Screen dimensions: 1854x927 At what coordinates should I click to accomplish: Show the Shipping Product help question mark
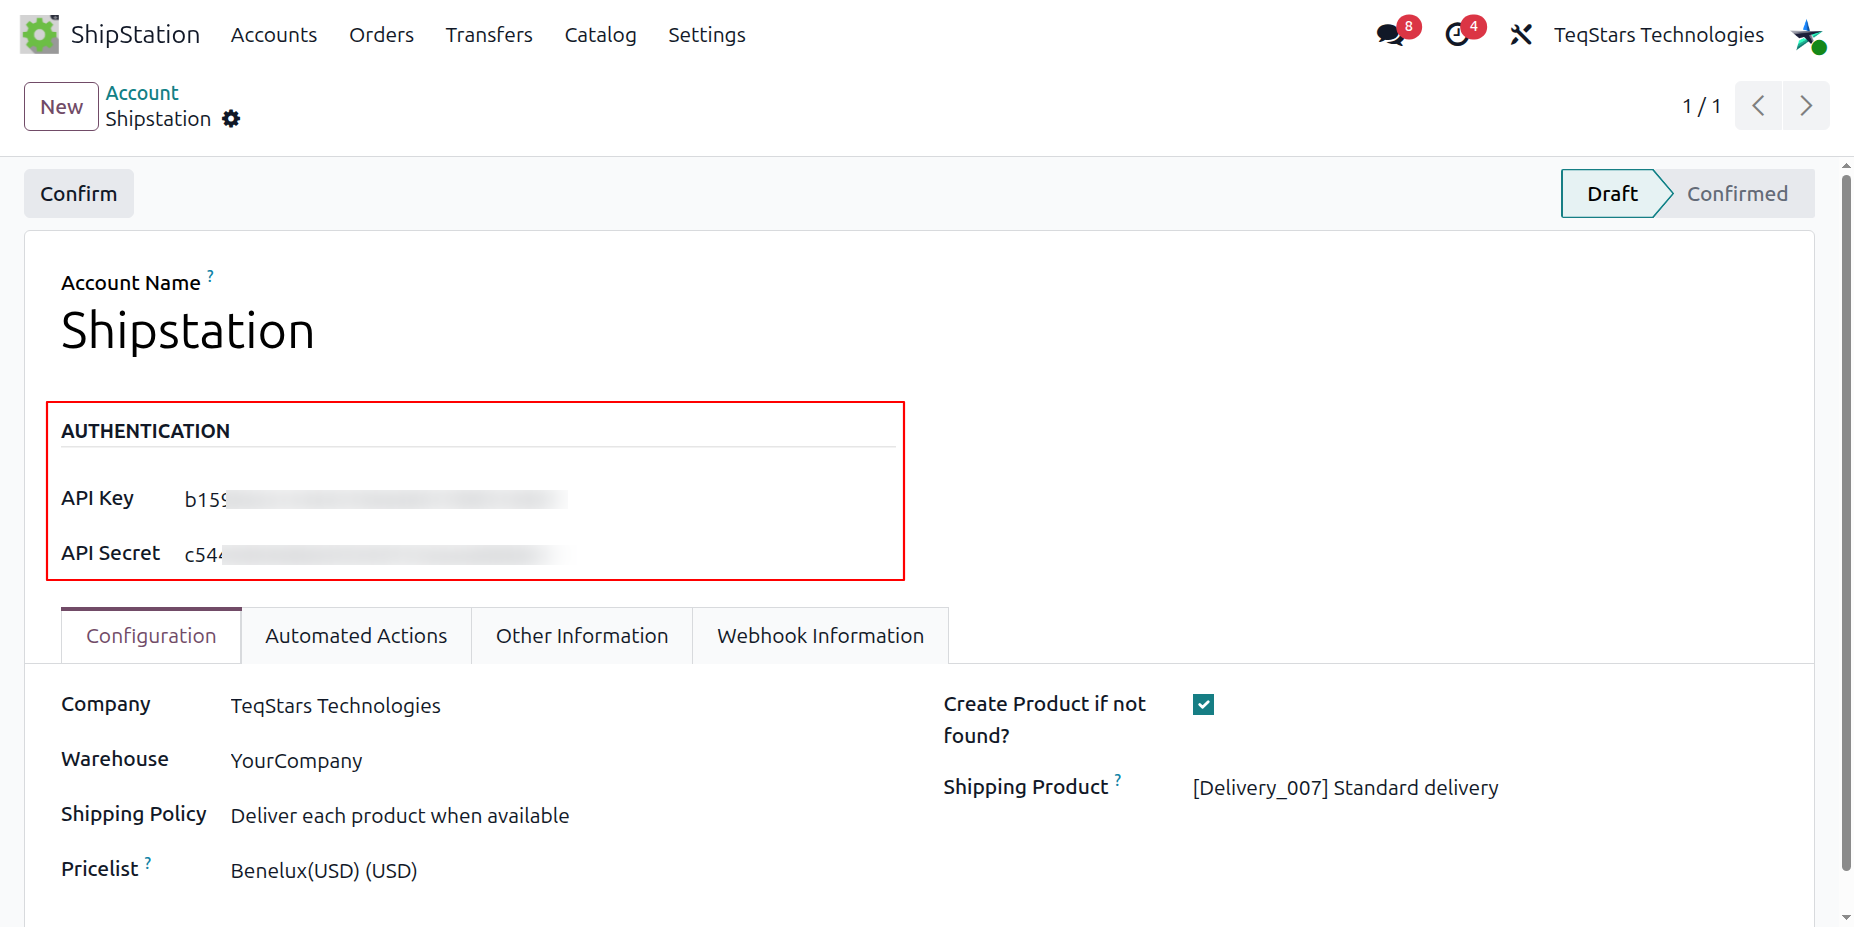[x=1118, y=779]
